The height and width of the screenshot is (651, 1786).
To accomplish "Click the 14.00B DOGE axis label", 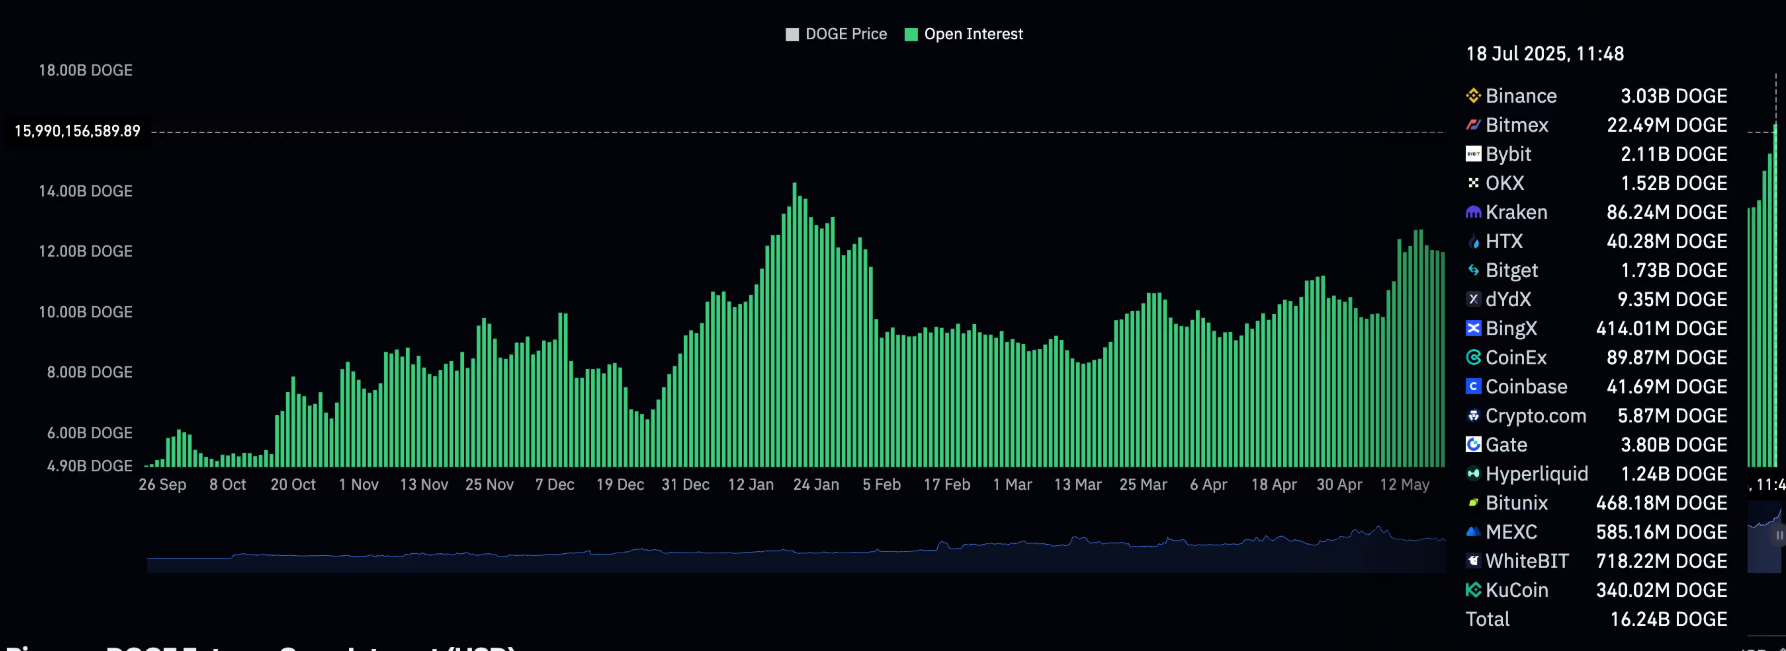I will click(x=85, y=191).
